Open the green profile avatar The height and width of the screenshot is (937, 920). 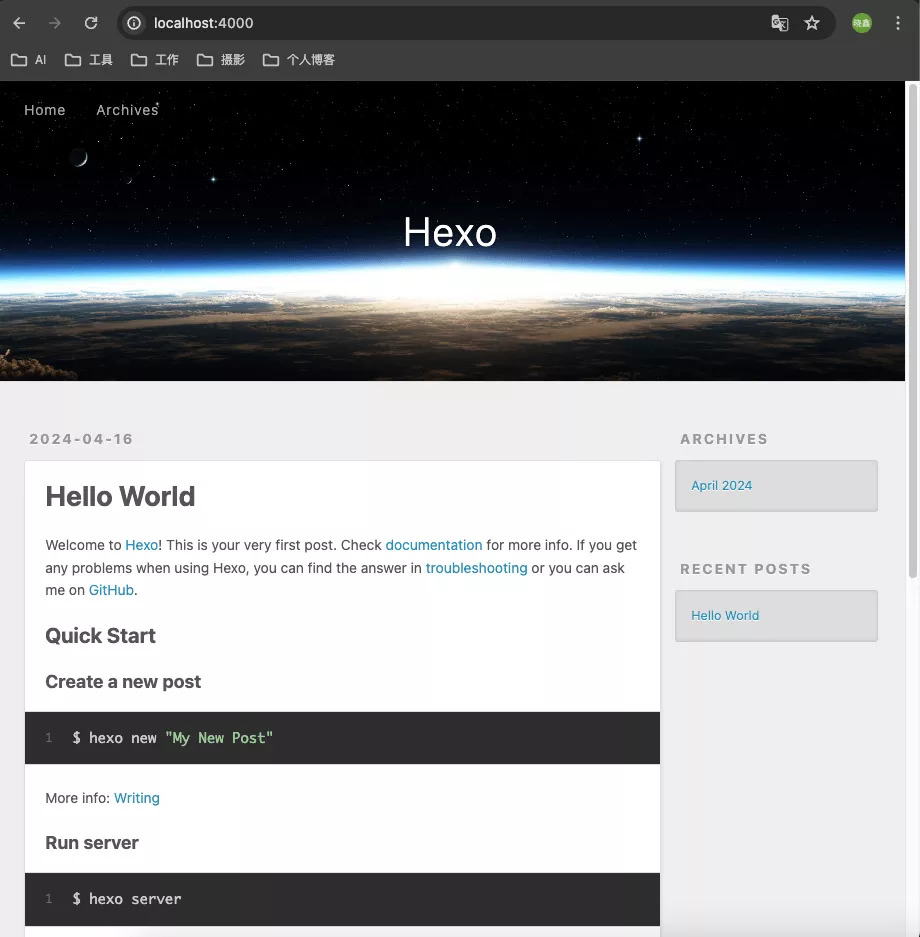tap(861, 23)
